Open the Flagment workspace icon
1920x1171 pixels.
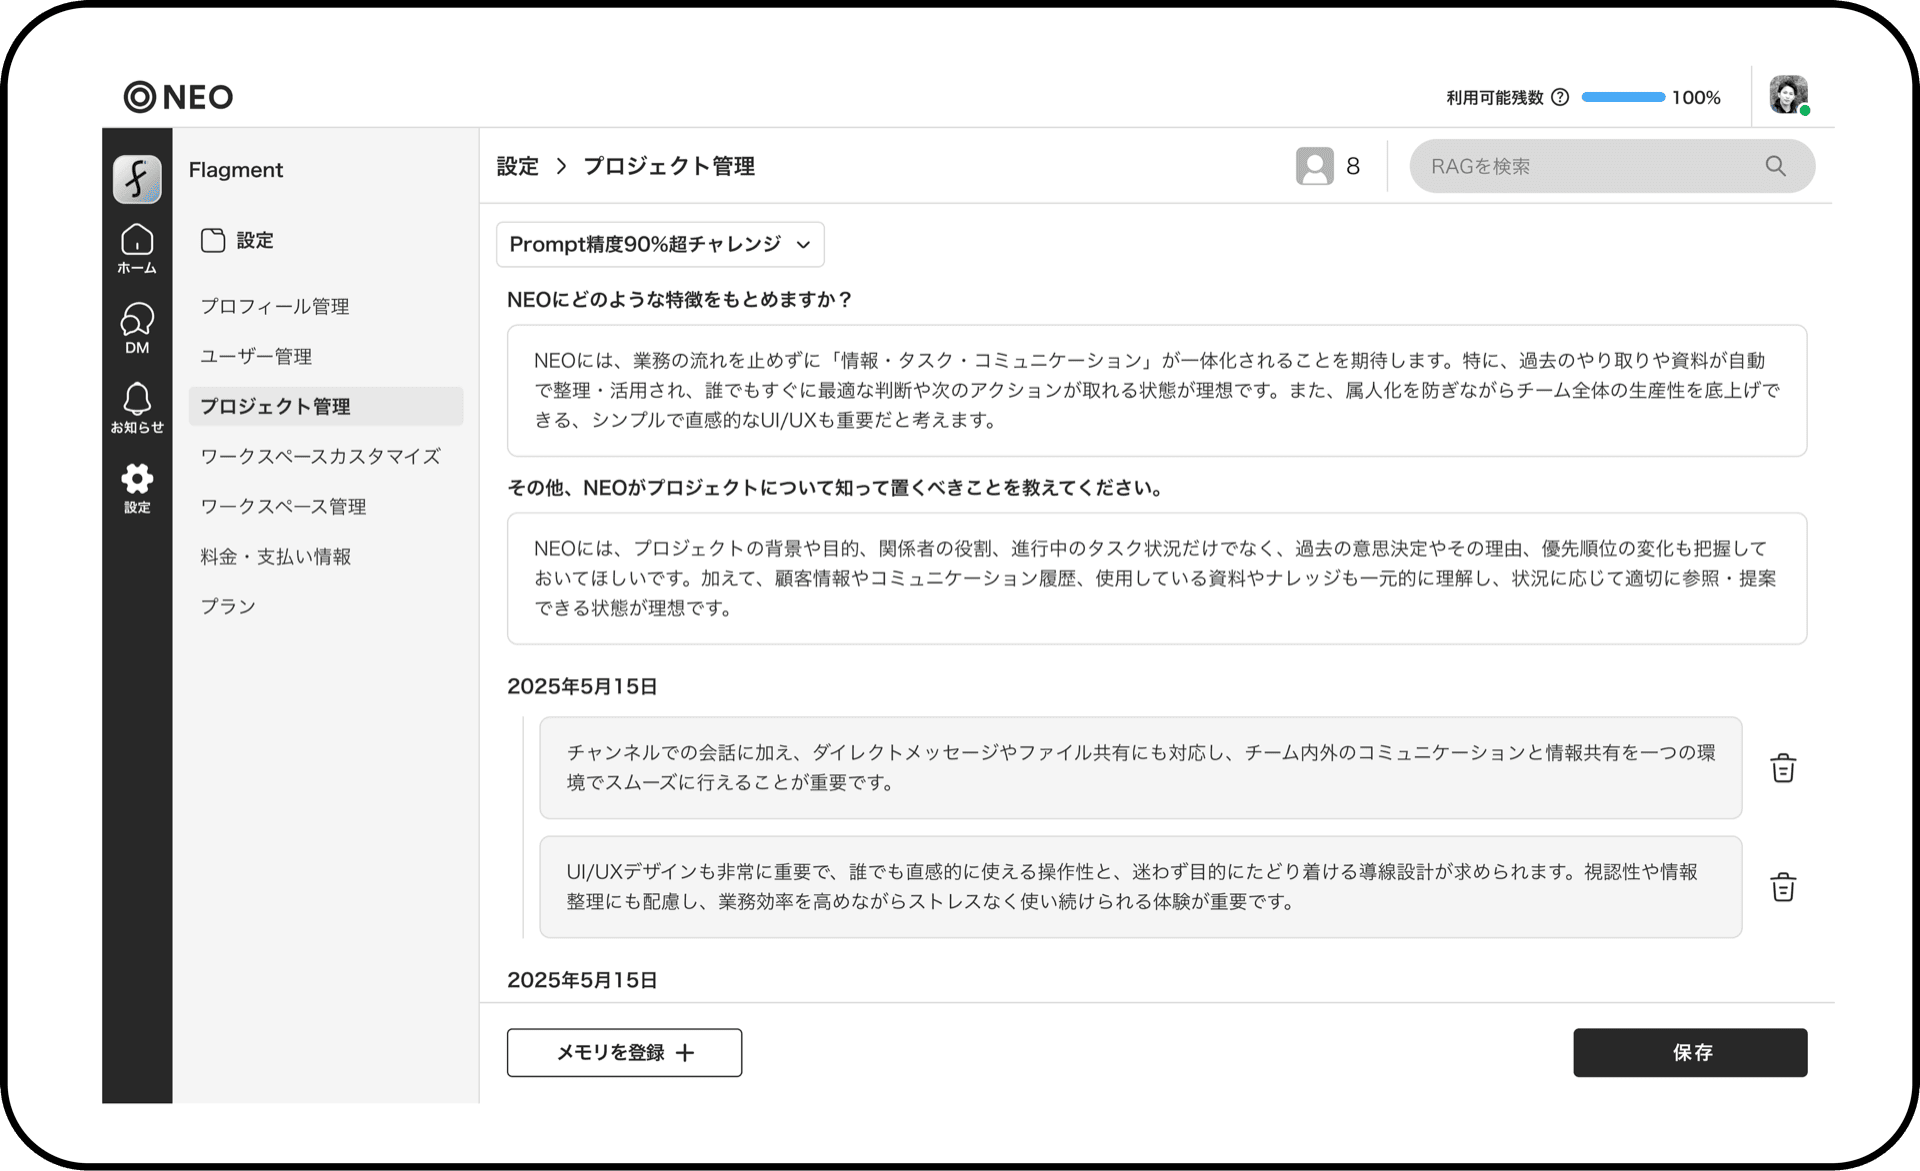point(137,179)
